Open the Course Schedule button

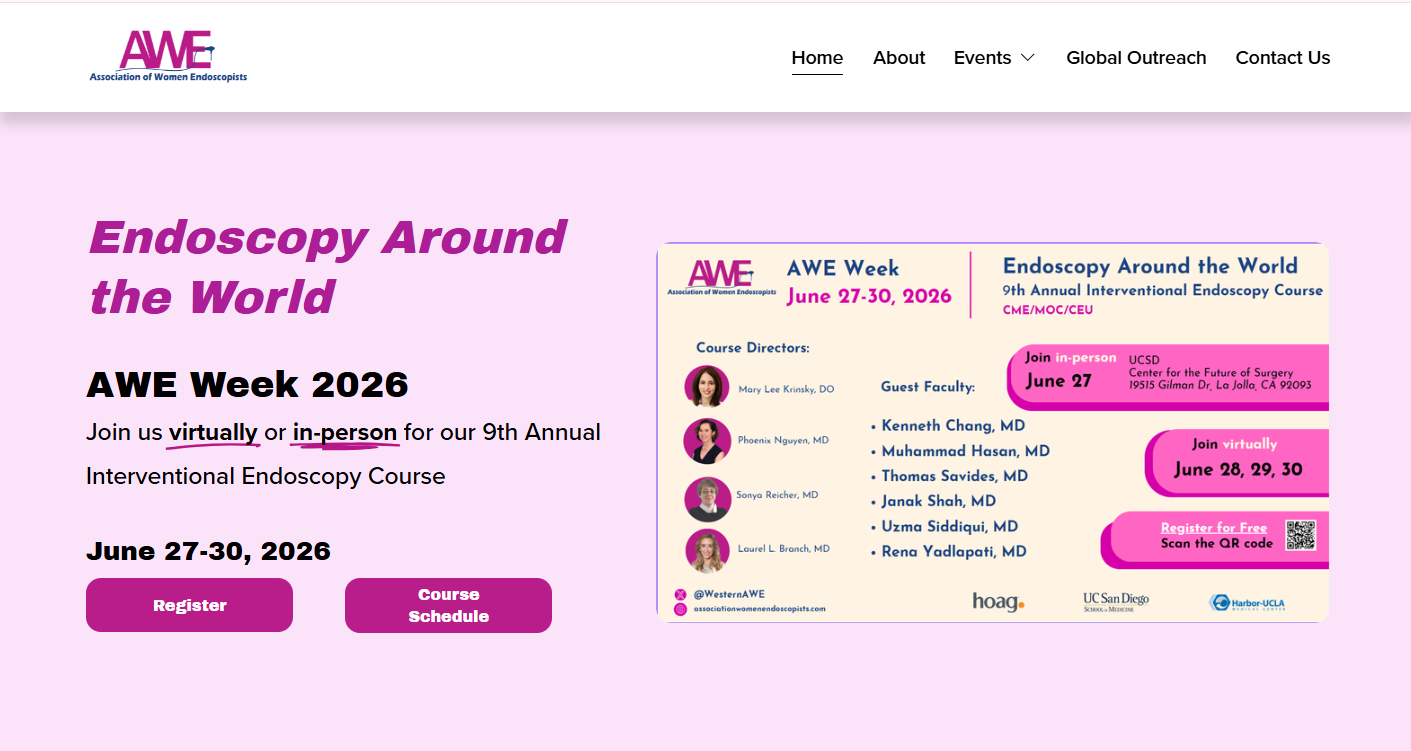coord(448,605)
